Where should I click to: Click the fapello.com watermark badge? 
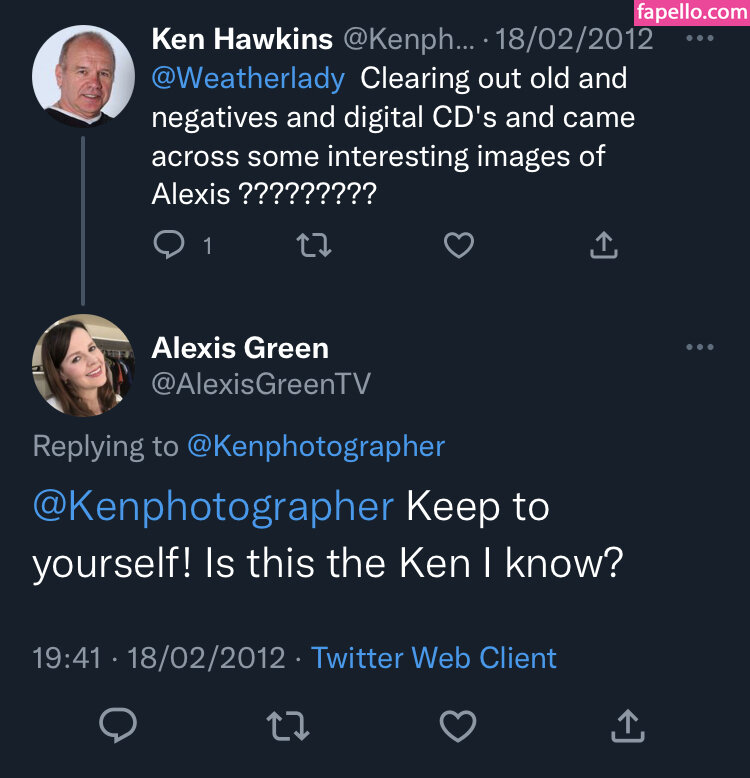coord(691,12)
